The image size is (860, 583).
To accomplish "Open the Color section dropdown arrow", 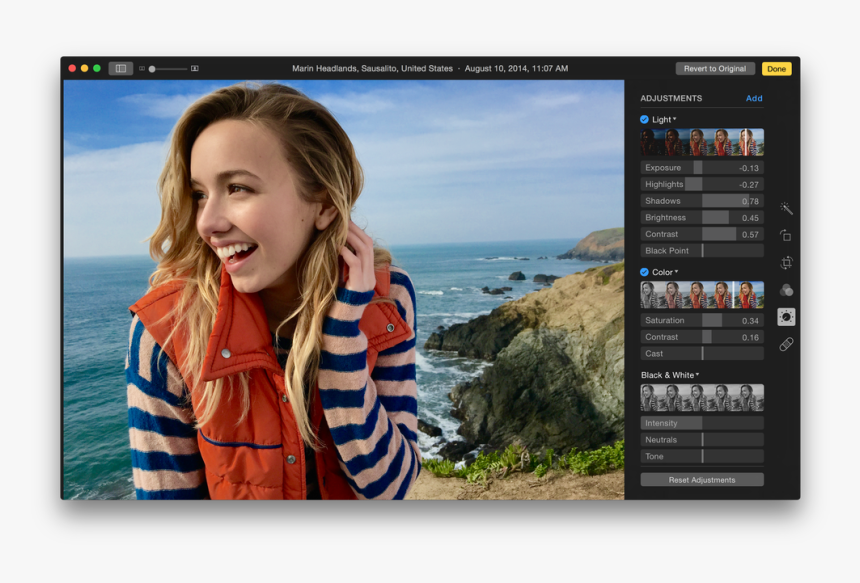I will 677,271.
